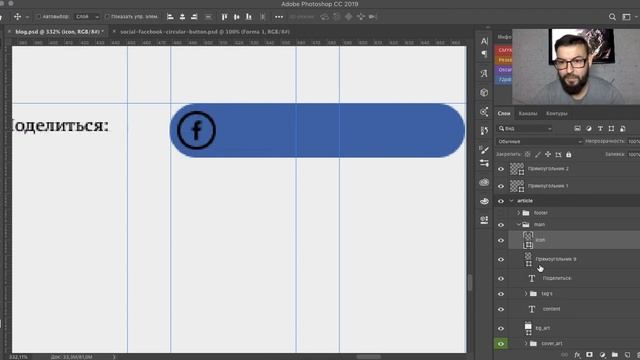640x360 pixels.
Task: Switch to the Контуры panel tab
Action: 557,113
